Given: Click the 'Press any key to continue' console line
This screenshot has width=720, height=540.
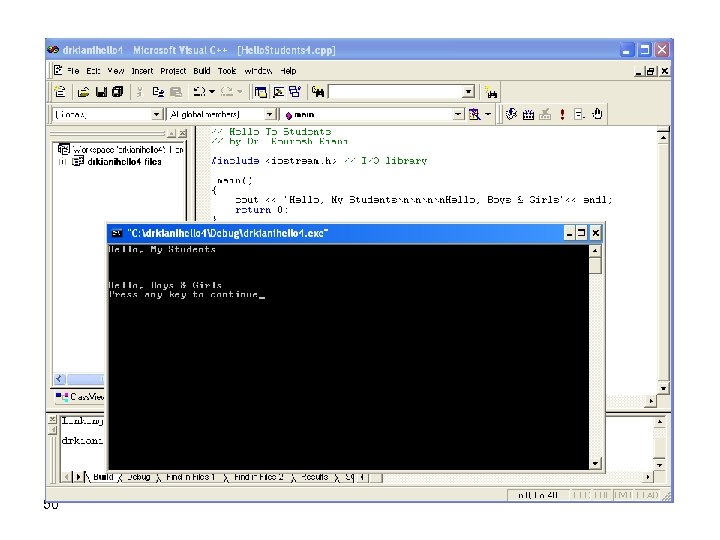Looking at the screenshot, I should coord(183,294).
